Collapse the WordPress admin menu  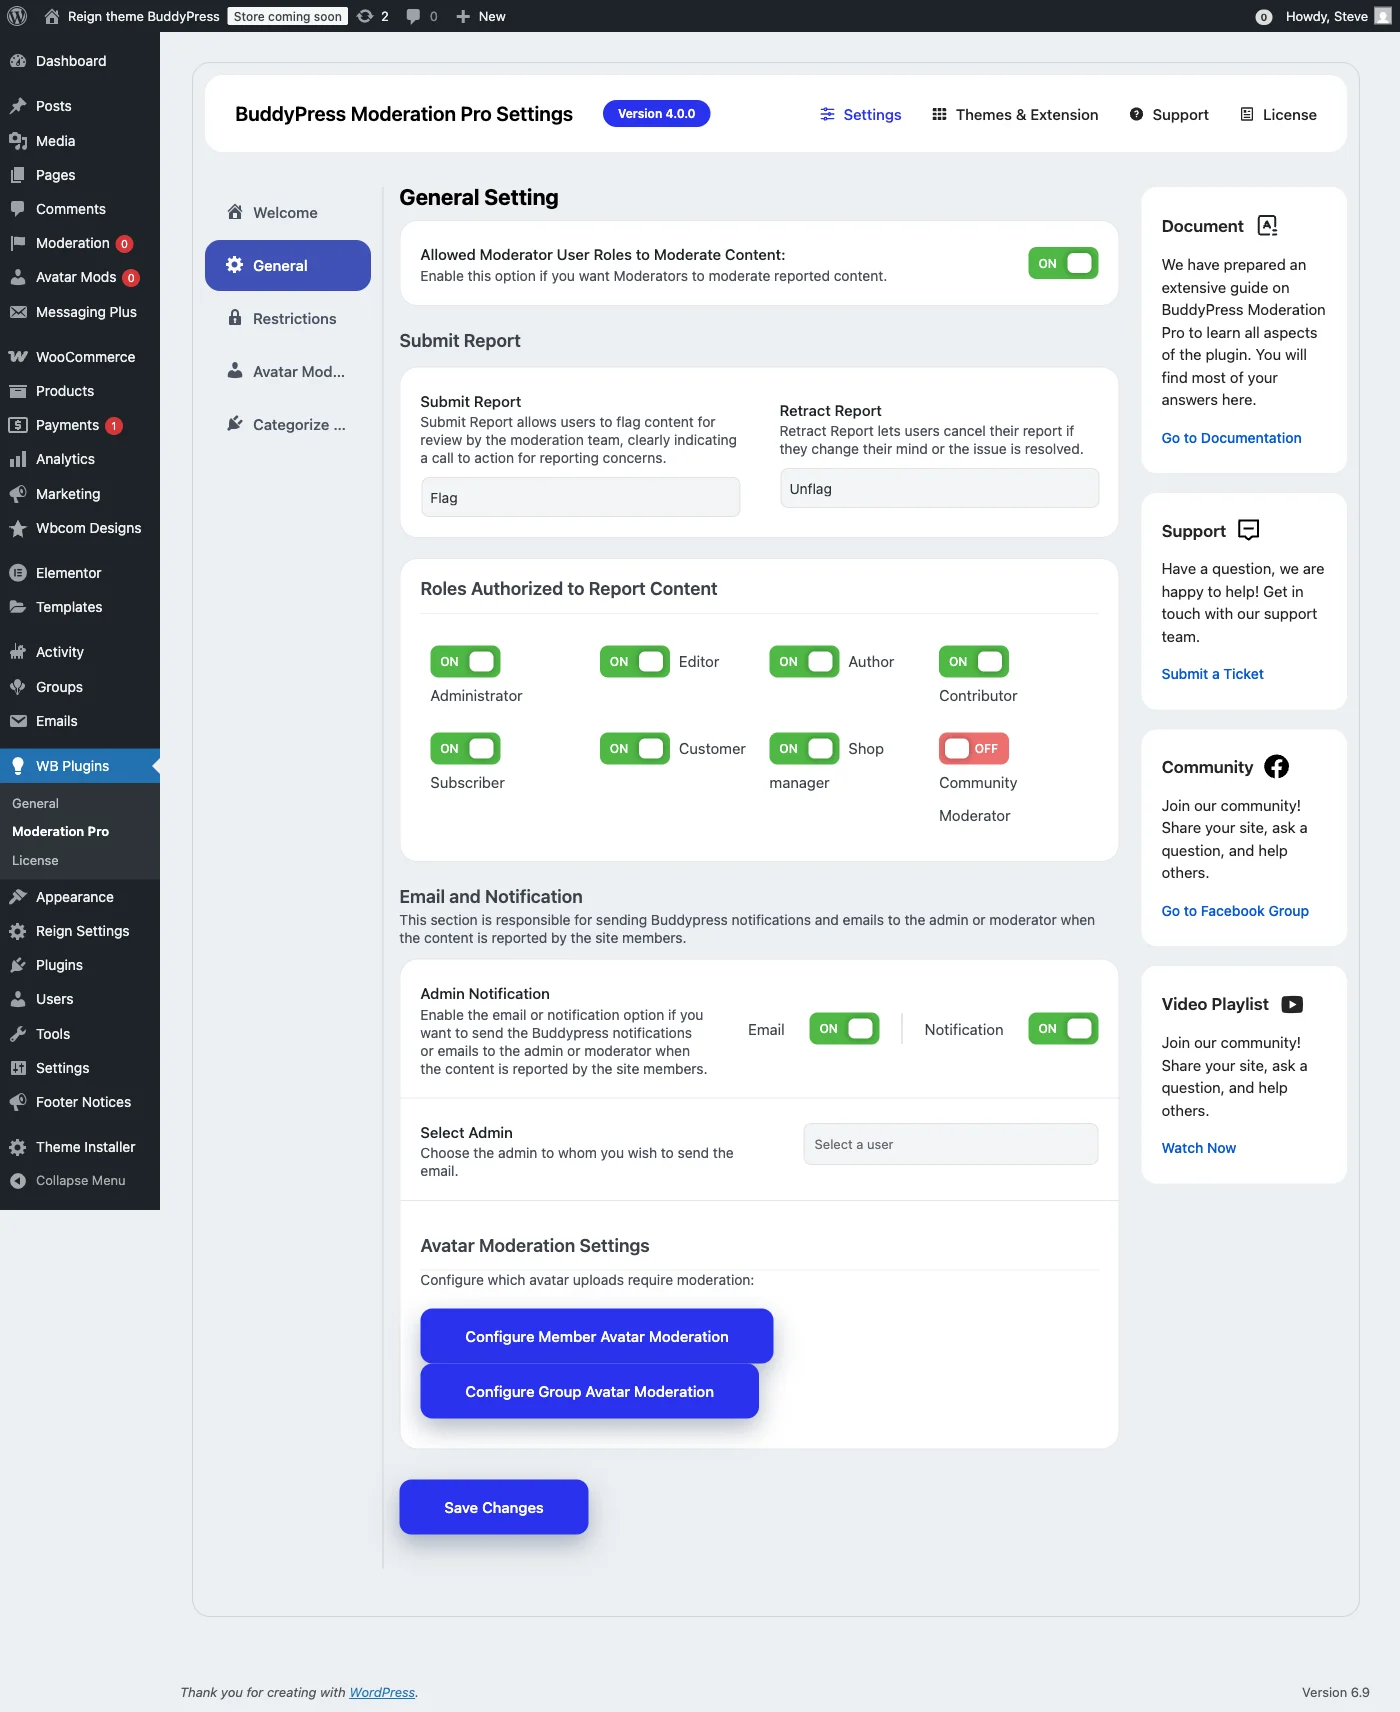pos(80,1181)
